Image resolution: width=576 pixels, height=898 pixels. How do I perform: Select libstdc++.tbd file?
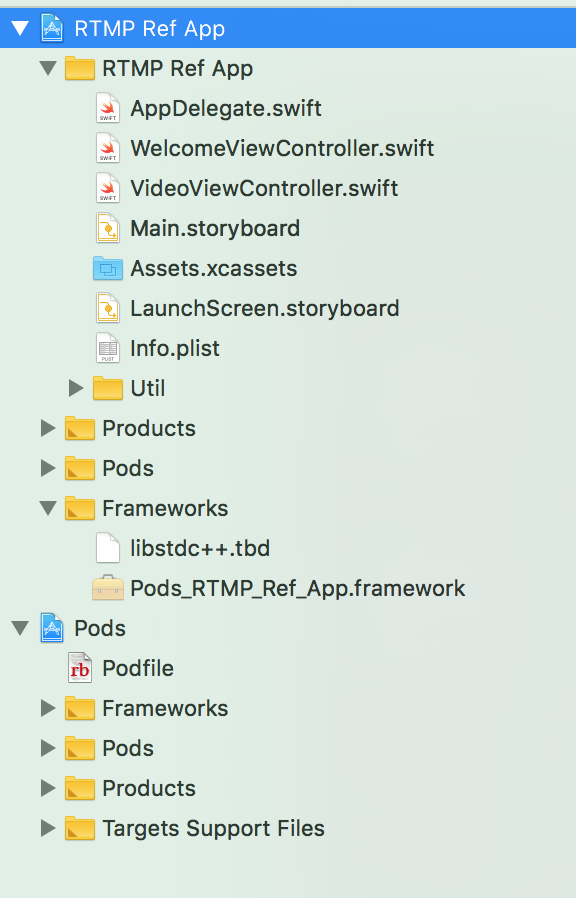tap(200, 549)
